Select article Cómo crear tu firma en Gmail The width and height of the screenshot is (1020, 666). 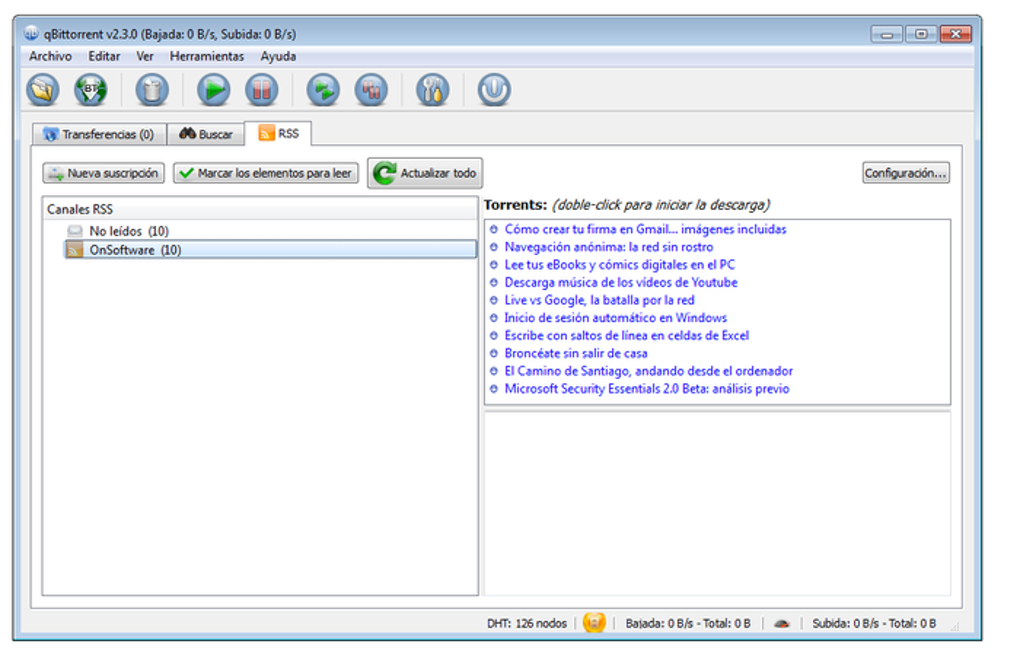pos(645,230)
